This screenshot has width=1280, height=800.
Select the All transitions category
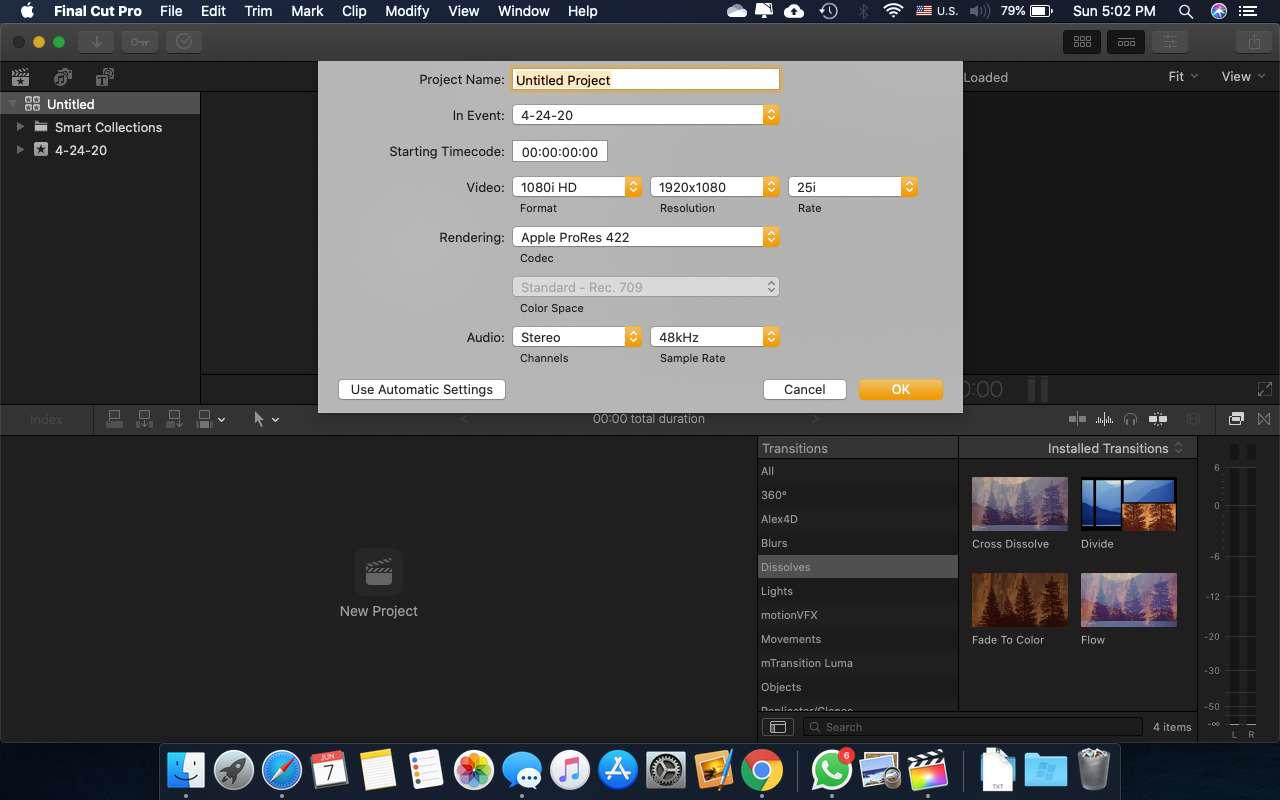click(858, 471)
